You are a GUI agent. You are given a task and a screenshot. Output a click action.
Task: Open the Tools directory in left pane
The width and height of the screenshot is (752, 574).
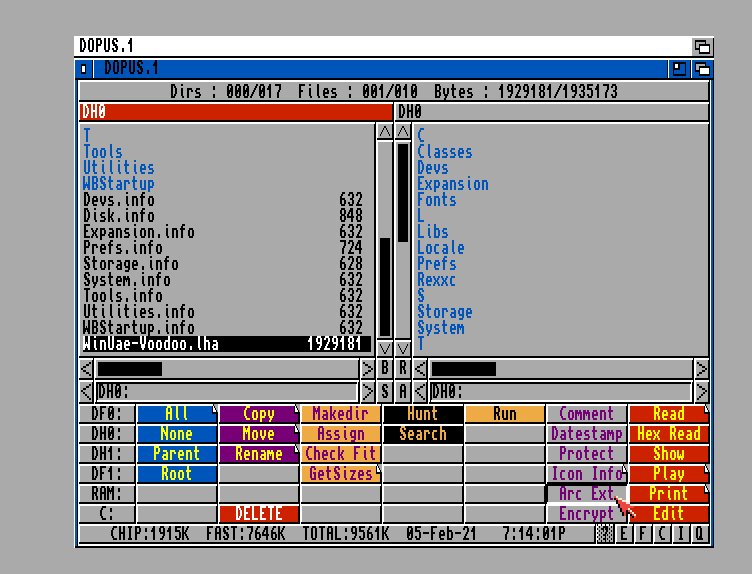pos(103,152)
